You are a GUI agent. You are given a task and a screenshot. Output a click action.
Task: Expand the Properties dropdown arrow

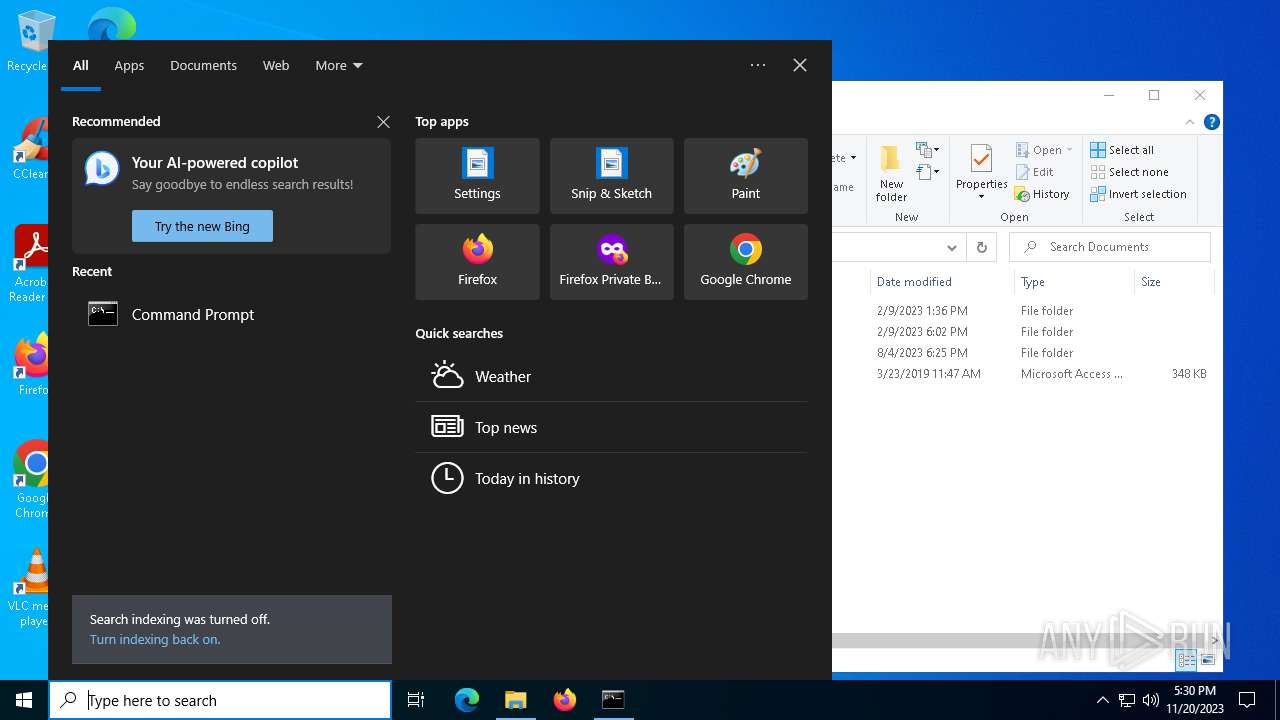pyautogui.click(x=981, y=197)
